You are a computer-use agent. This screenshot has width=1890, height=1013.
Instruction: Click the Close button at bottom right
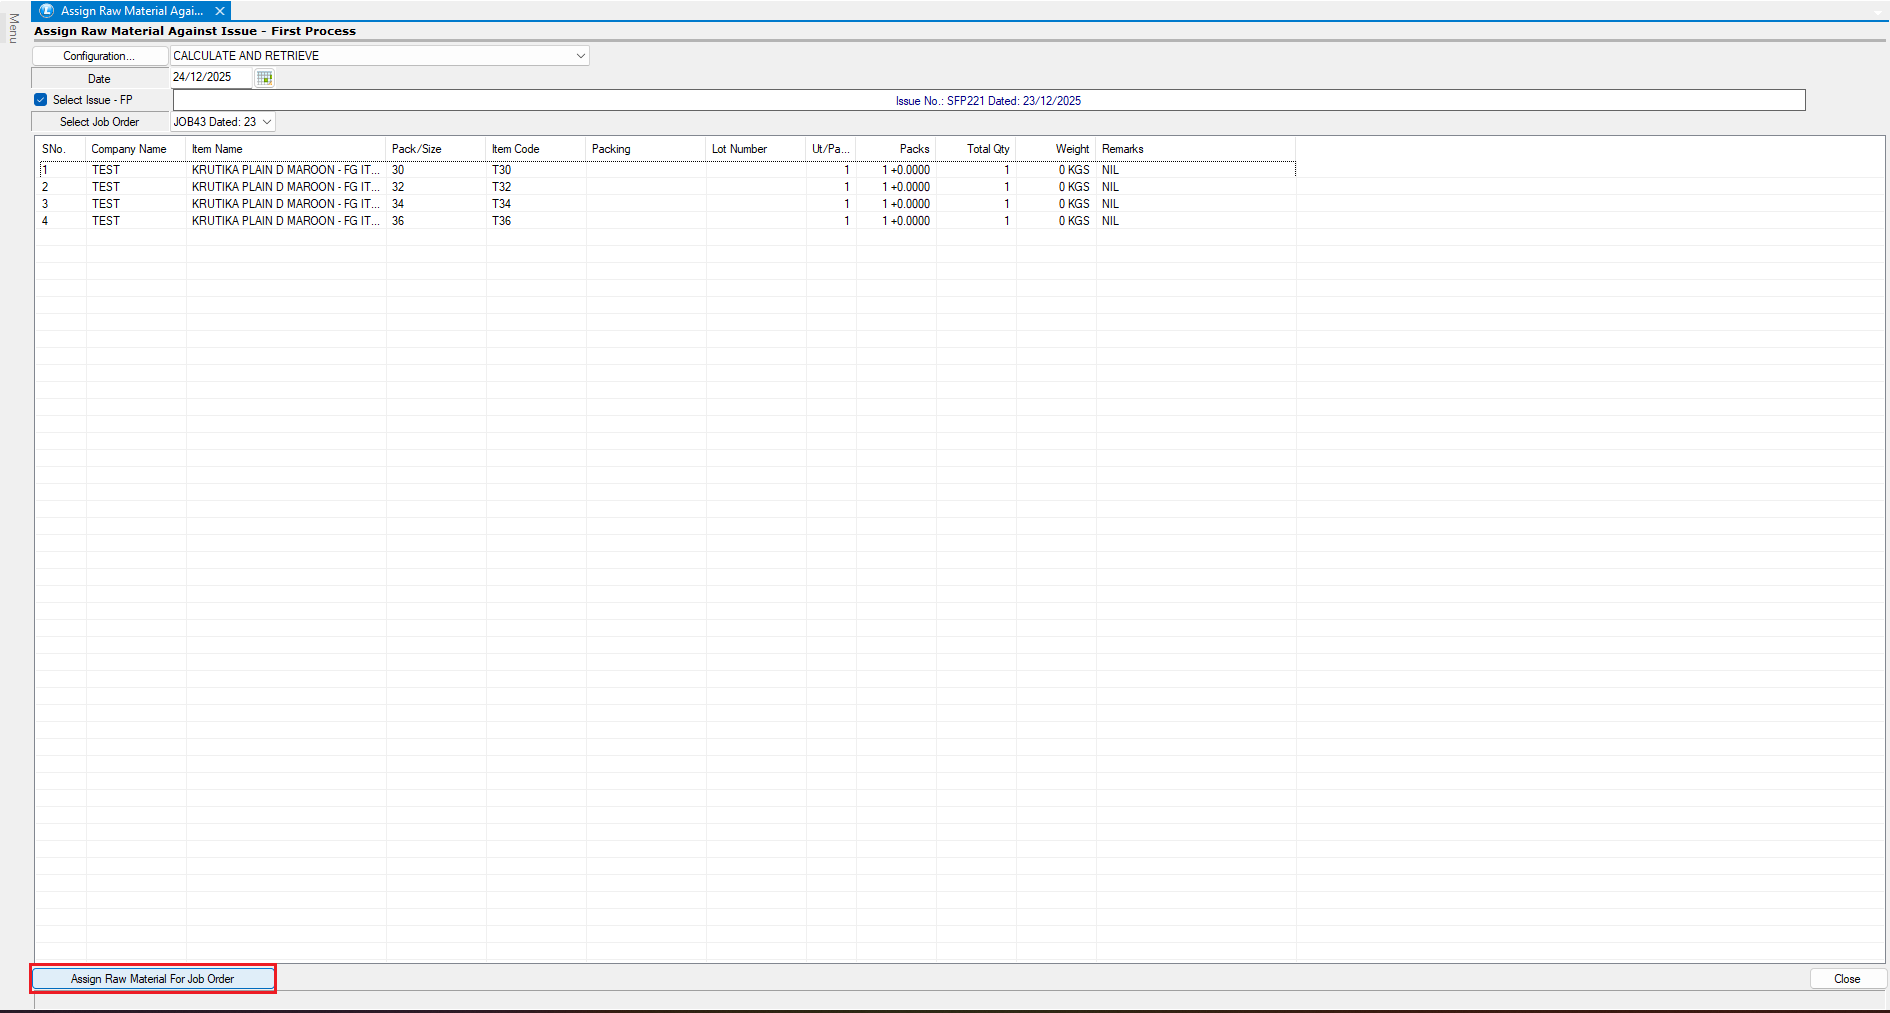[x=1846, y=979]
